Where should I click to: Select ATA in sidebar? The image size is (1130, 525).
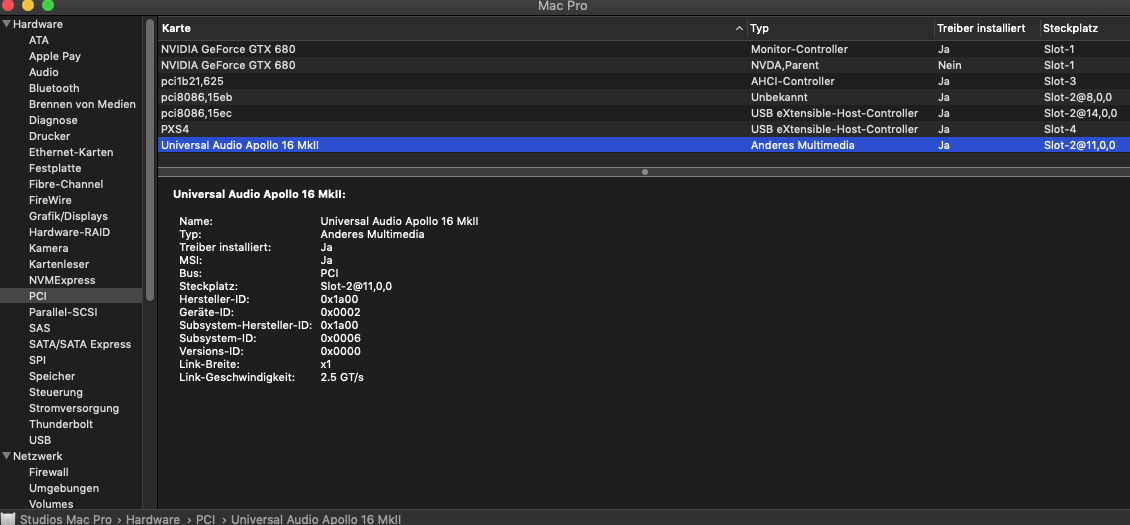point(39,40)
